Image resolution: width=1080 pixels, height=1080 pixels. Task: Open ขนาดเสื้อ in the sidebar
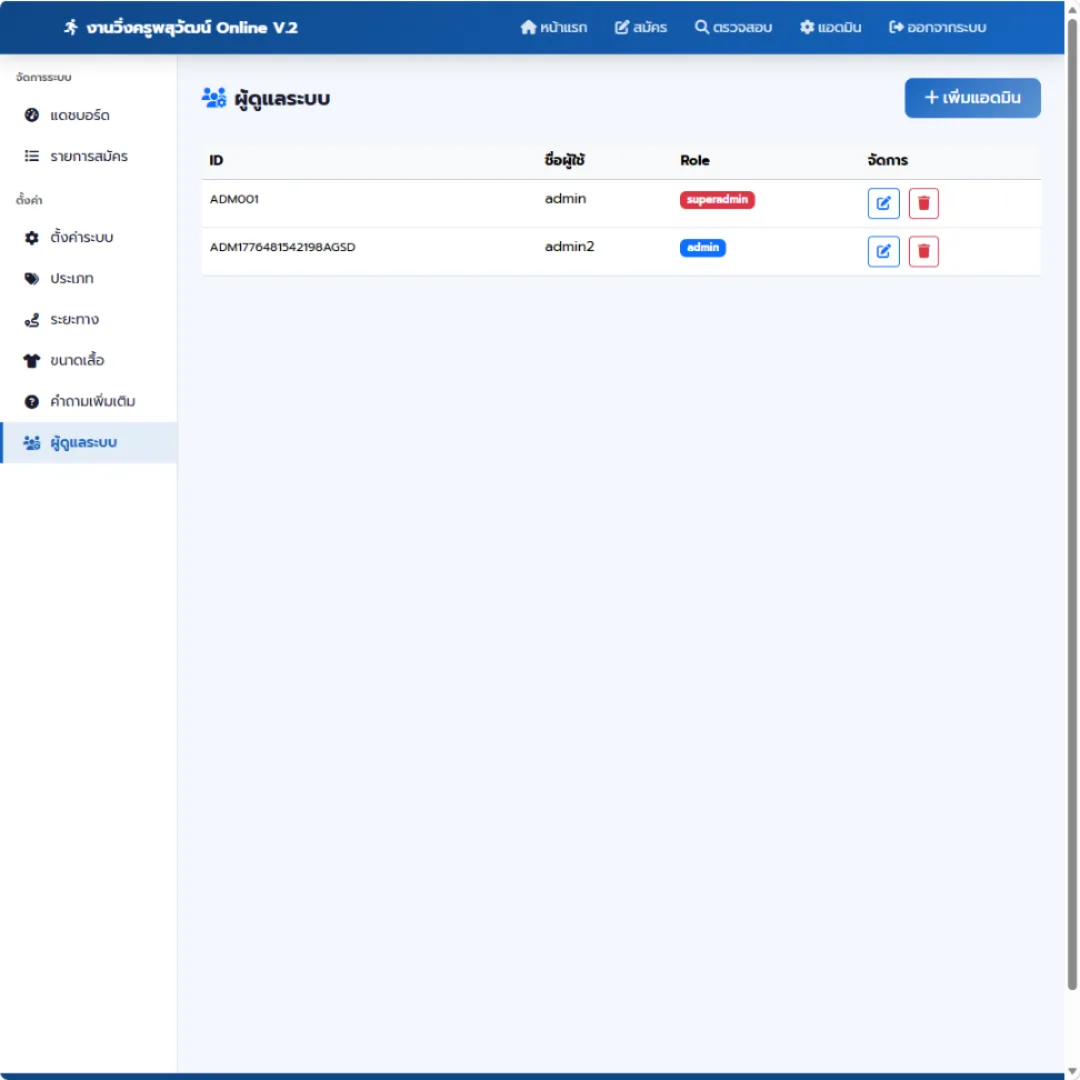coord(89,360)
